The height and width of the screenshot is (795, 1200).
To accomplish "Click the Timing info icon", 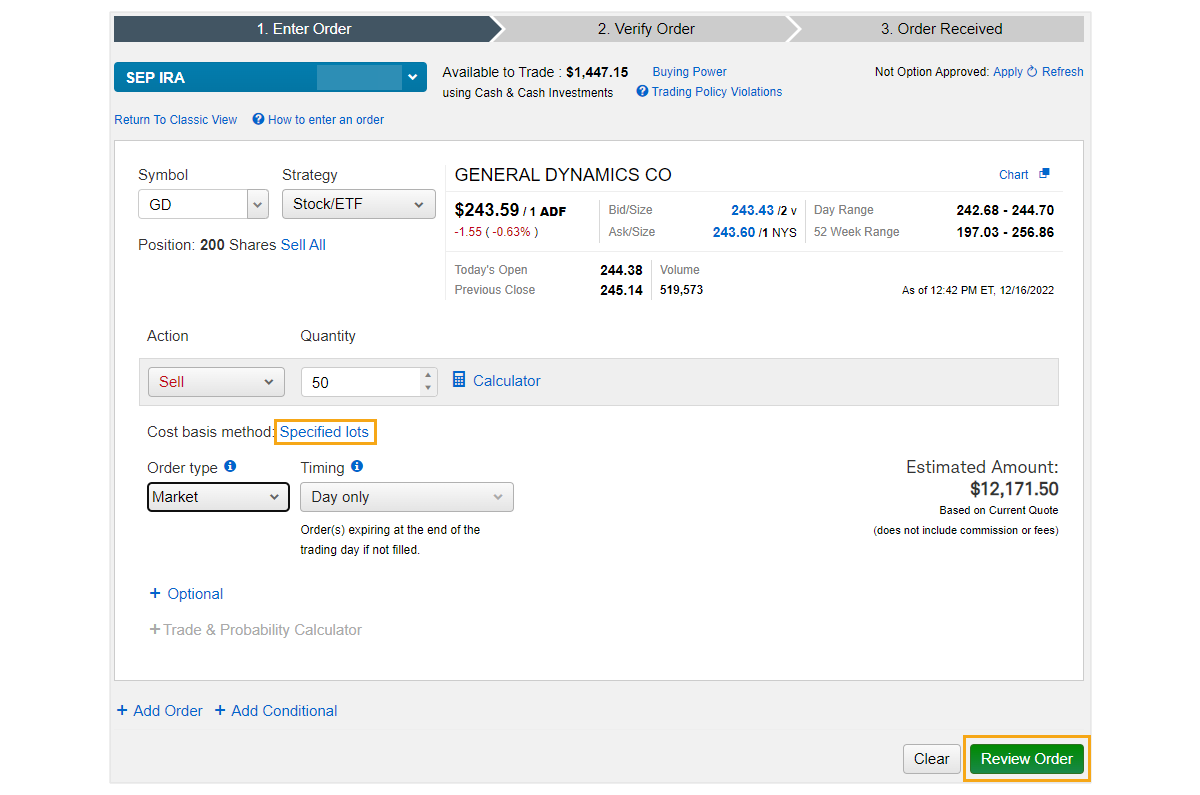I will click(357, 466).
